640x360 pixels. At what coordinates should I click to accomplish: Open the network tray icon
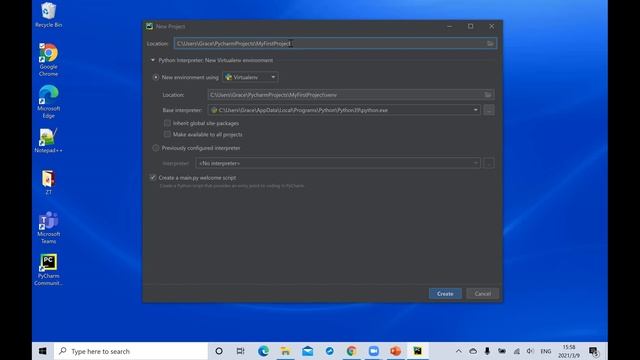click(516, 351)
